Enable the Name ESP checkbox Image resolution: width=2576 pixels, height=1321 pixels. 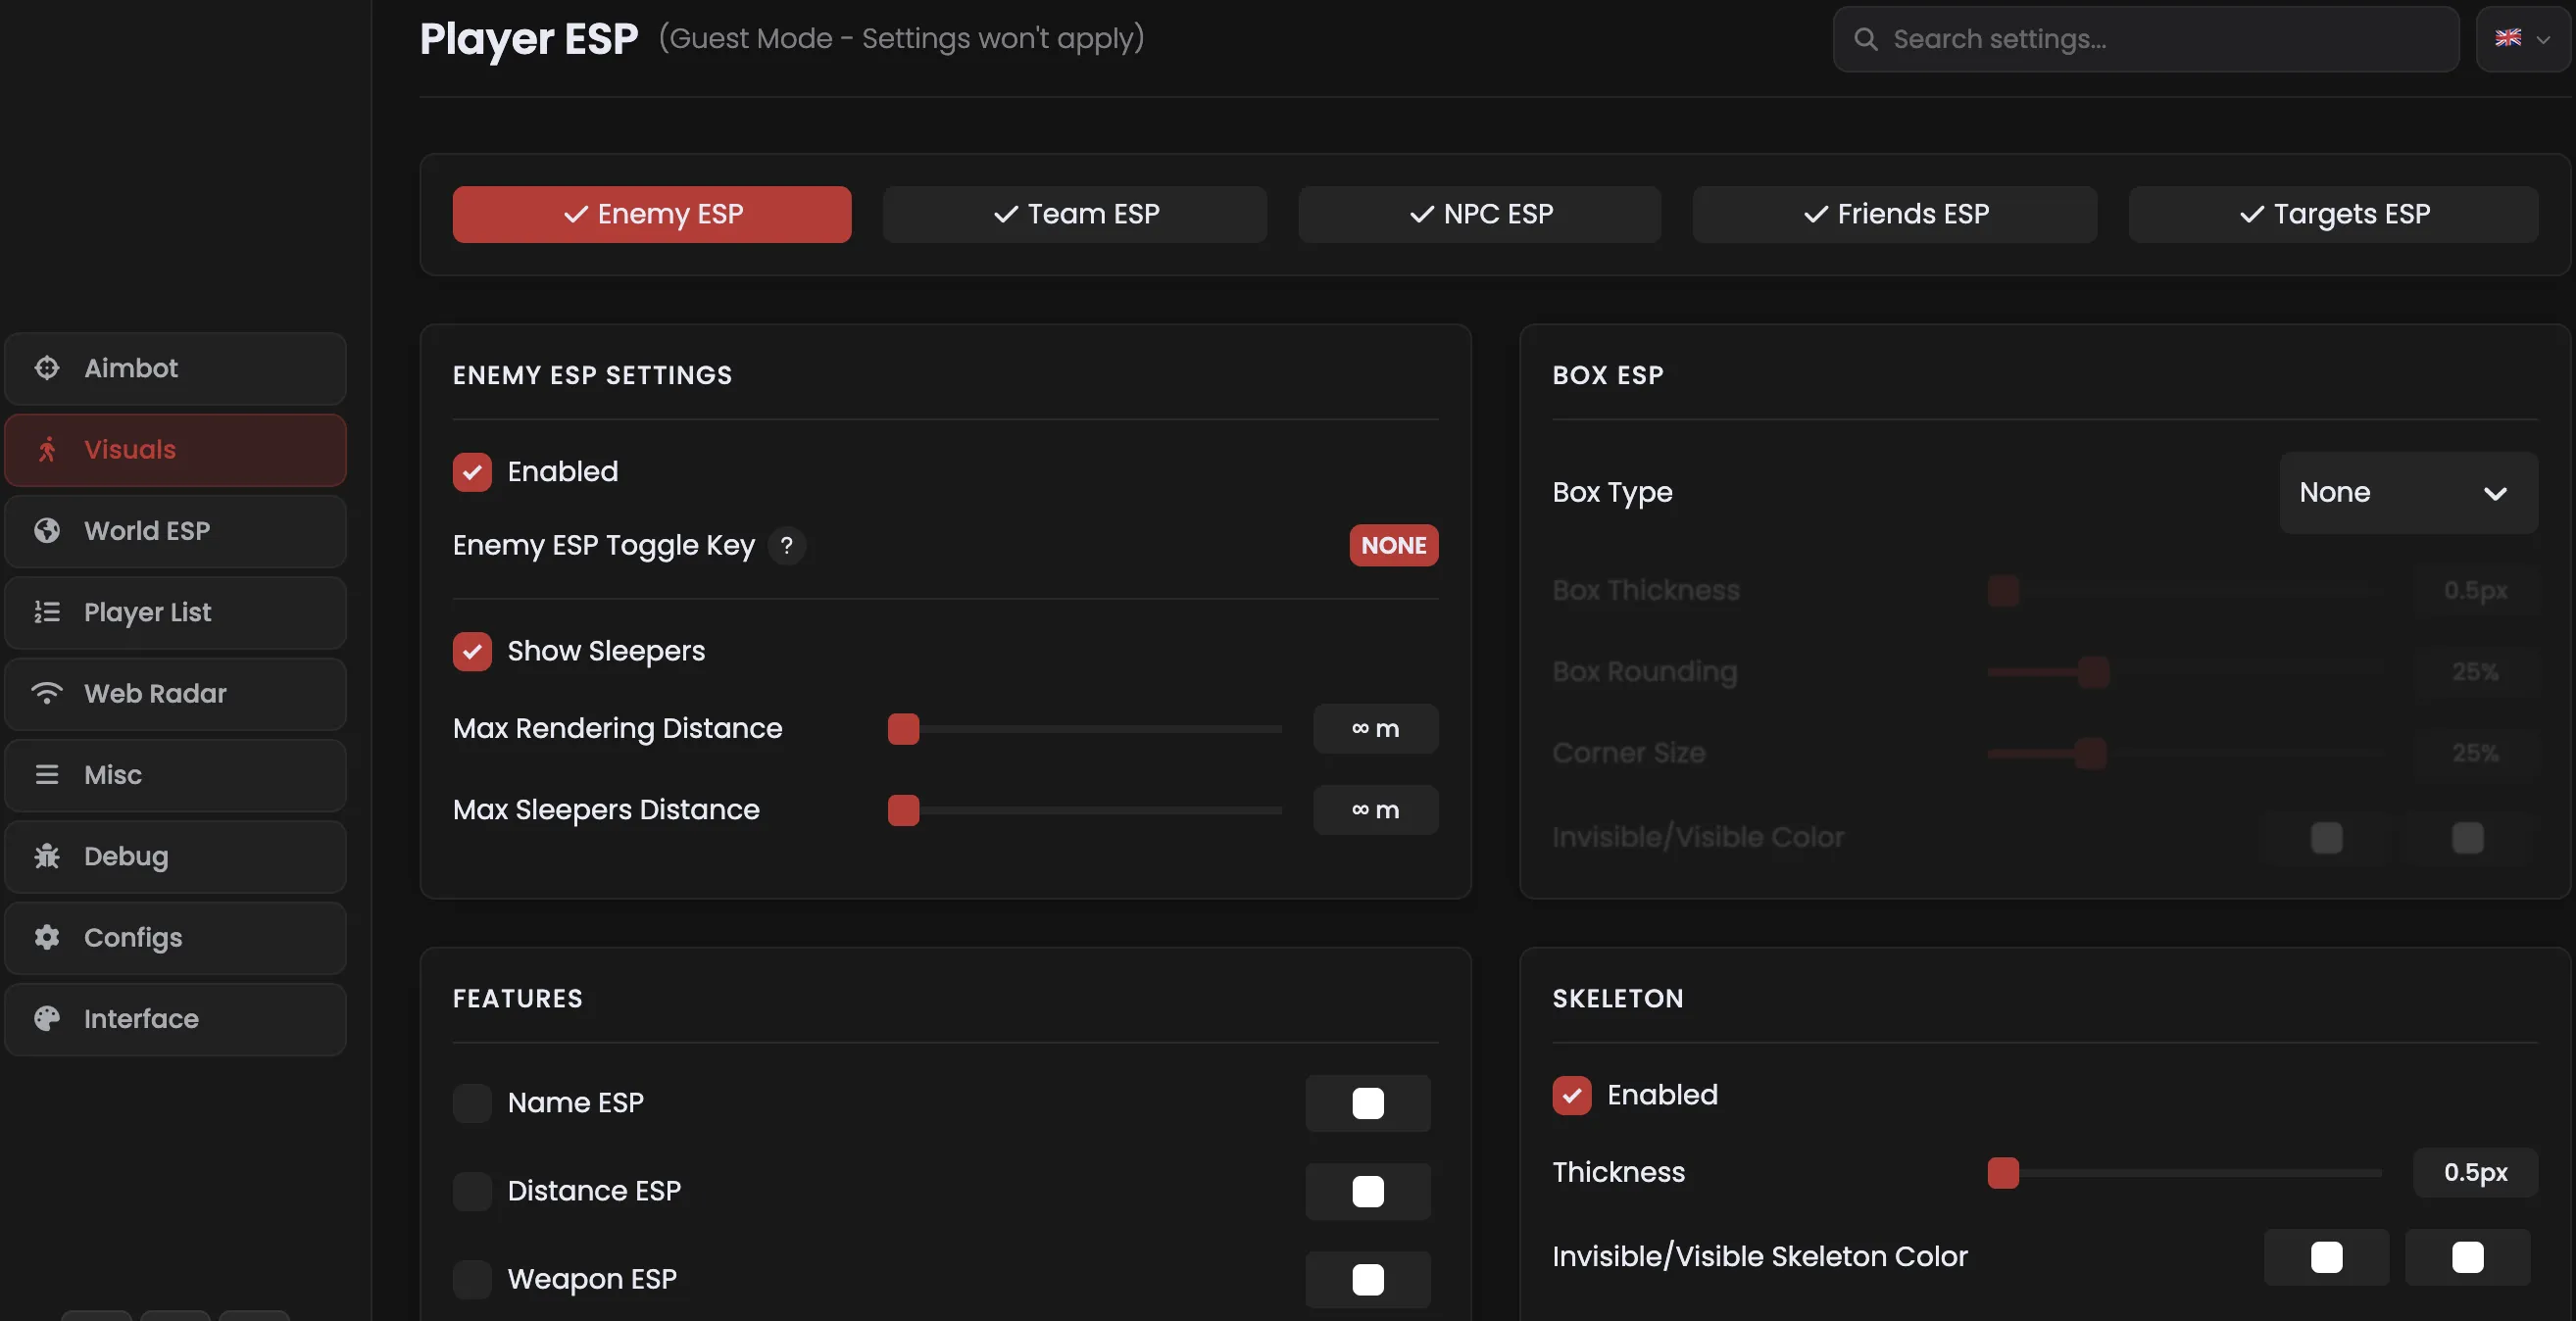472,1103
